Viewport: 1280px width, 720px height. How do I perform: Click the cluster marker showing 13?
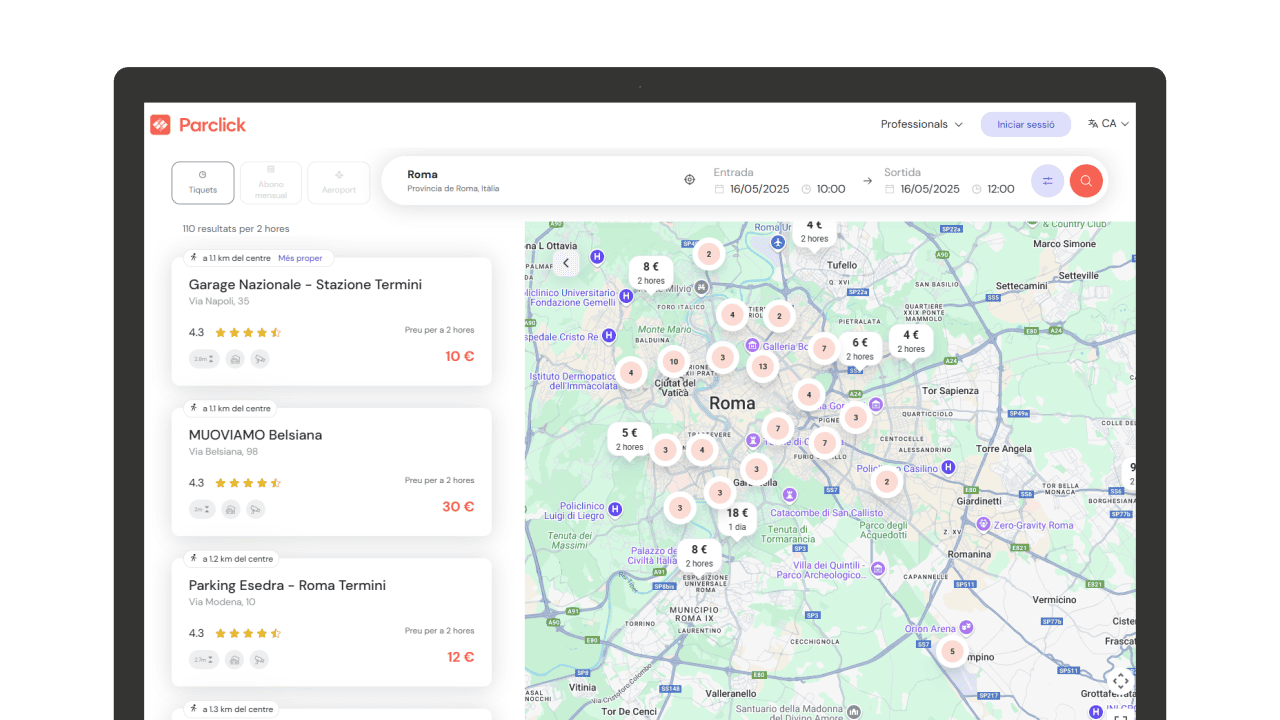point(763,367)
